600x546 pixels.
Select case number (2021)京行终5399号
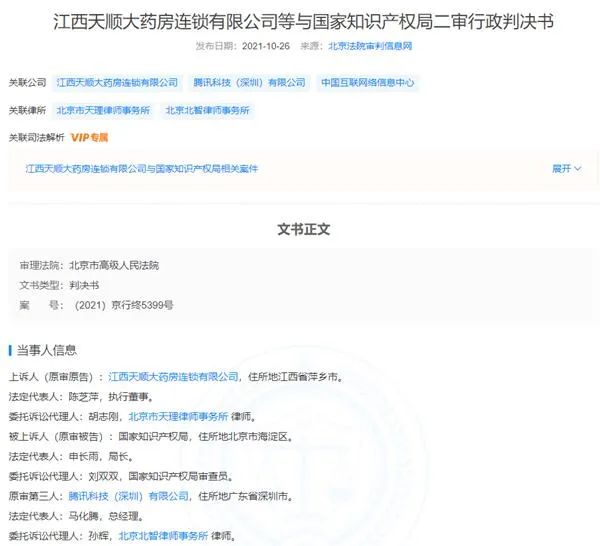(124, 305)
